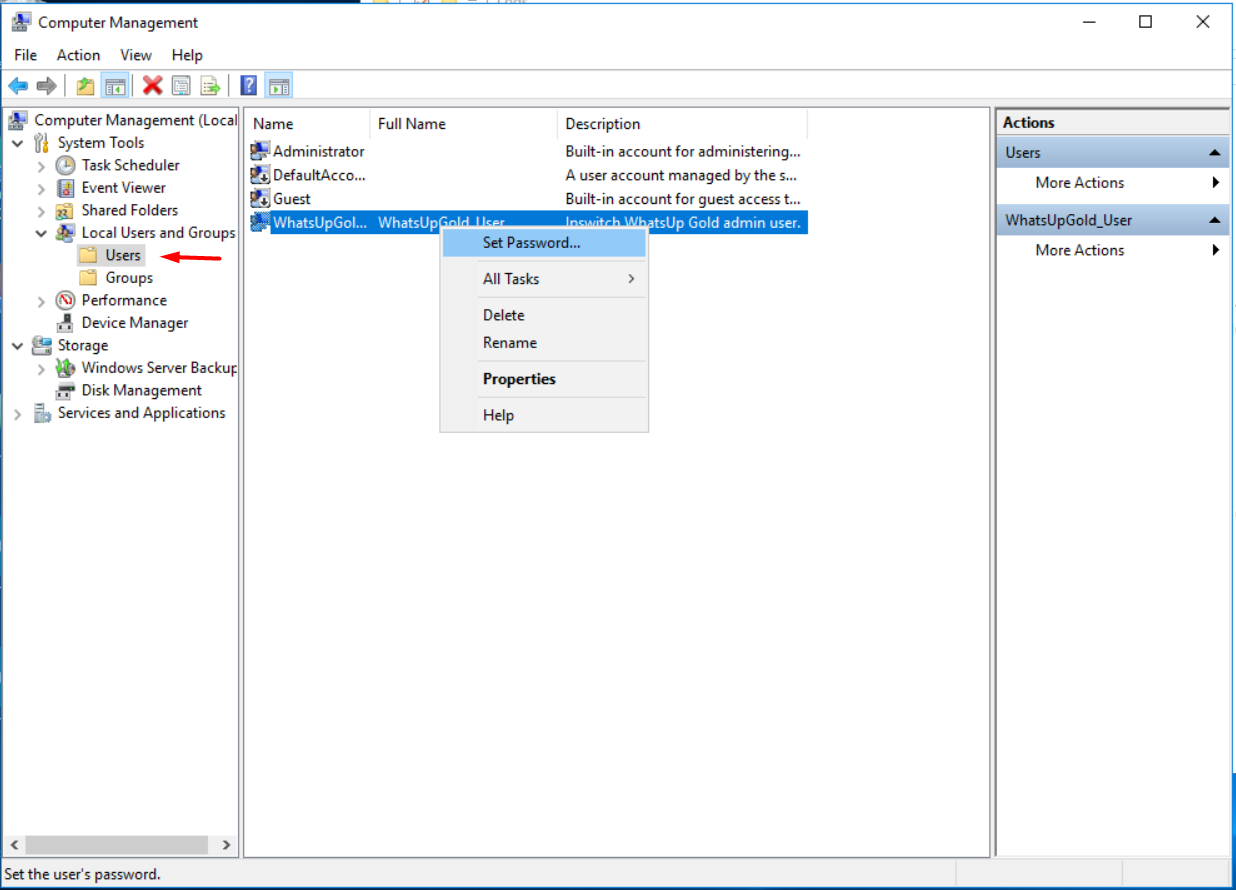Click the Back arrow in the toolbar

coord(18,86)
